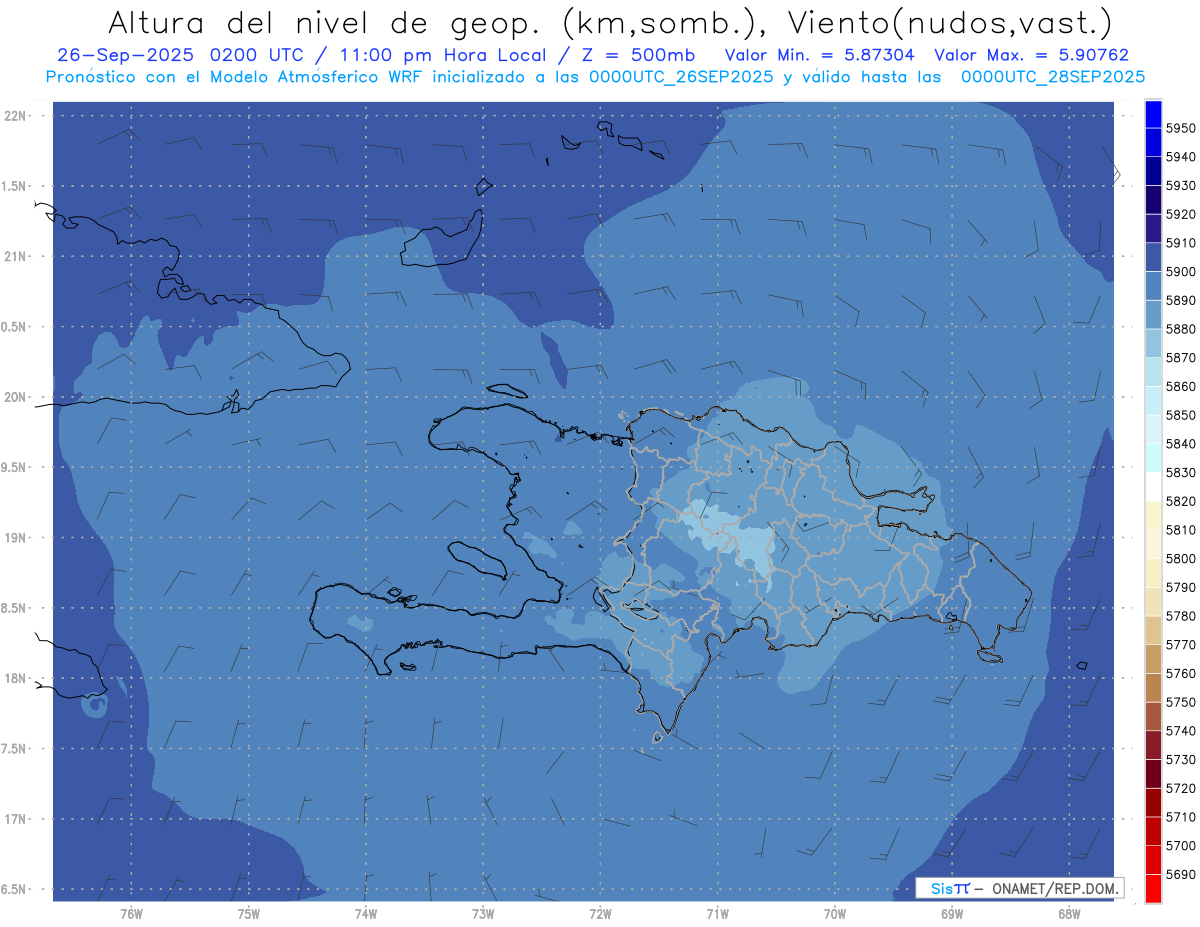Viewport: 1200px width, 927px height.
Task: Click the white swatch between 5830 and 5820
Action: 1153,487
